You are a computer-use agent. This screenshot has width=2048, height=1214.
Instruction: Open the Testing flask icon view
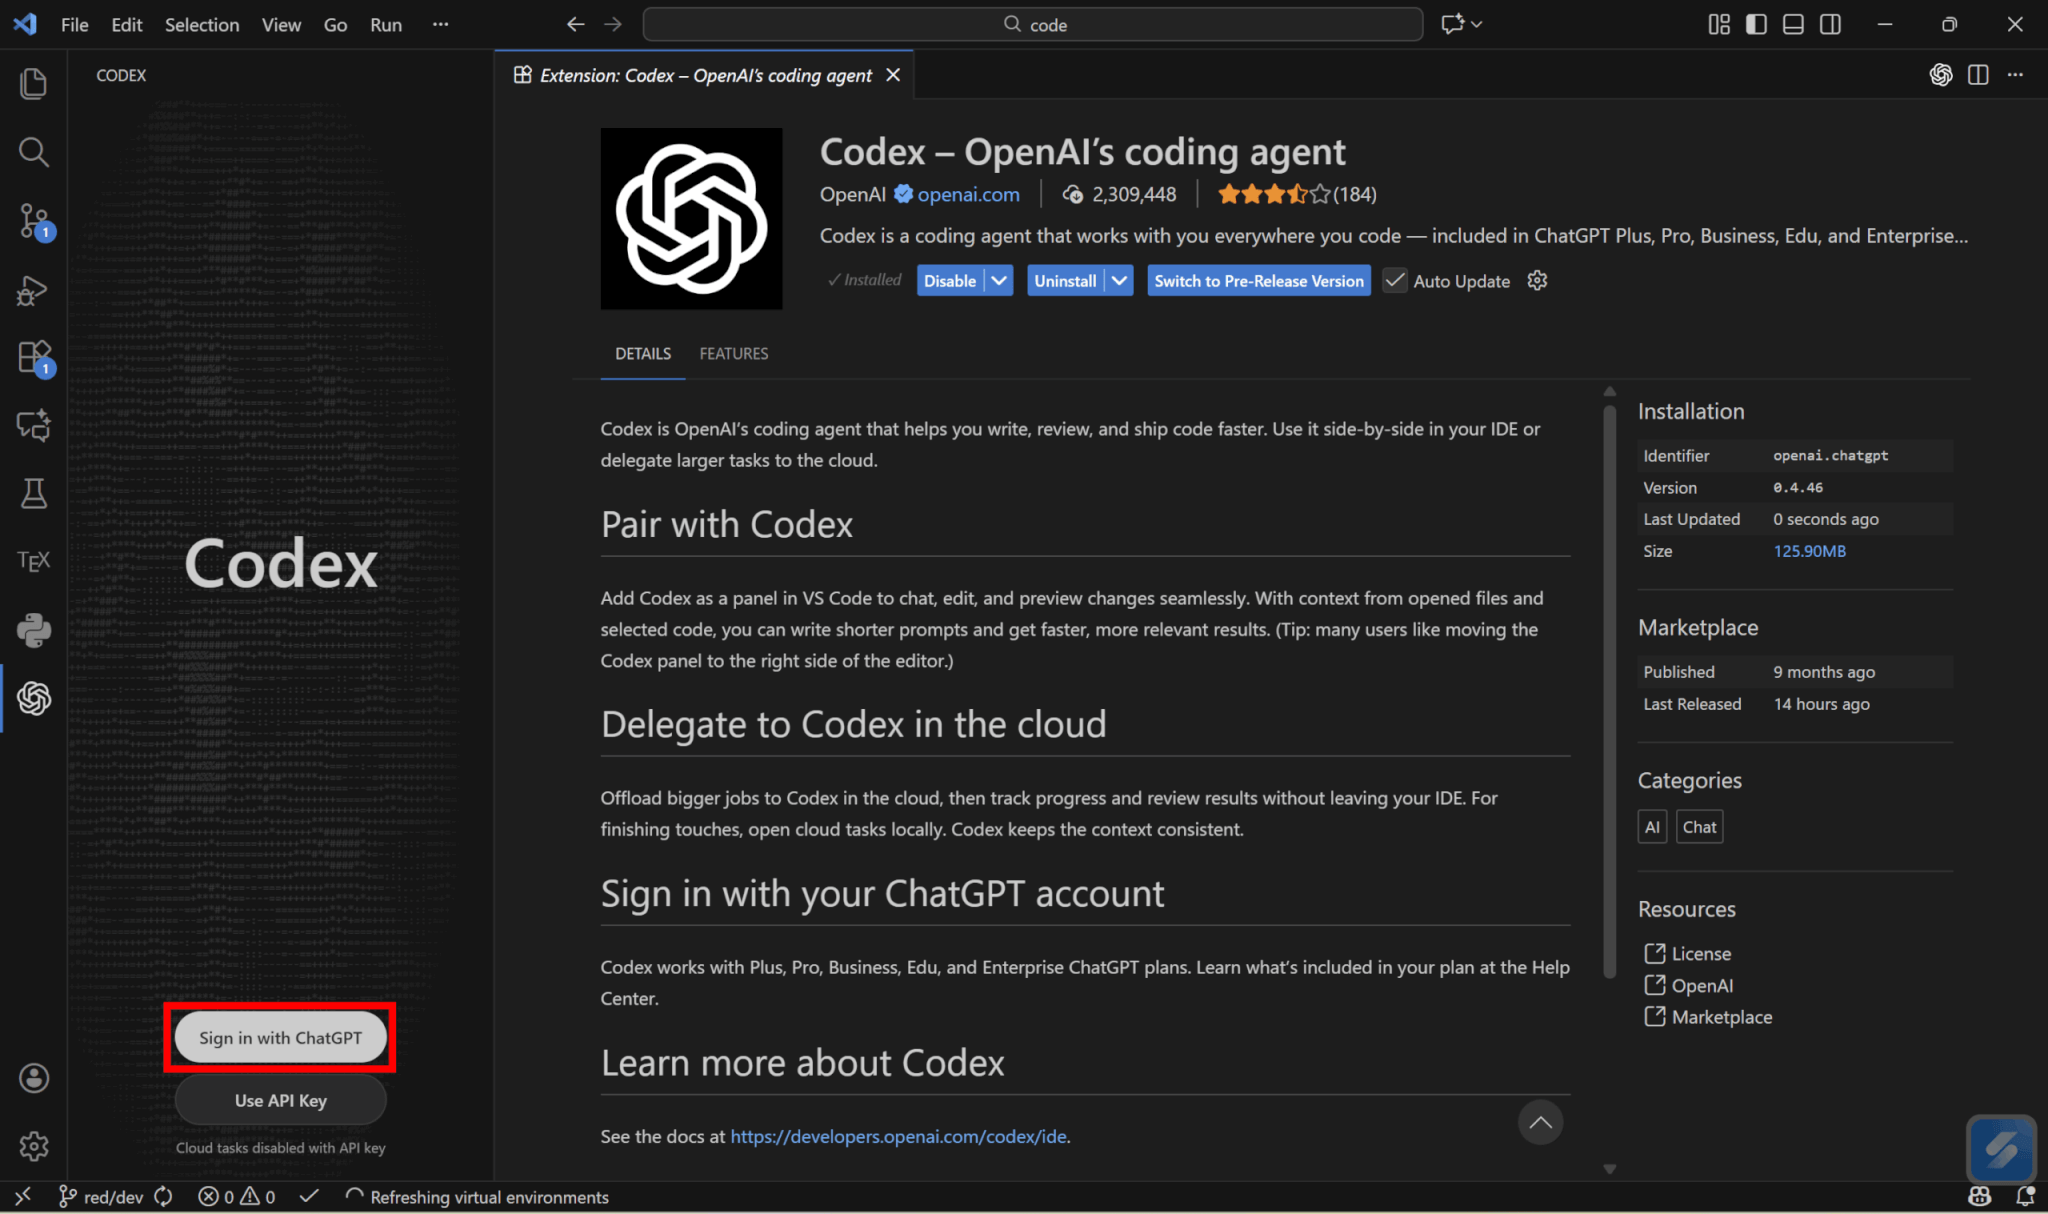[x=33, y=493]
